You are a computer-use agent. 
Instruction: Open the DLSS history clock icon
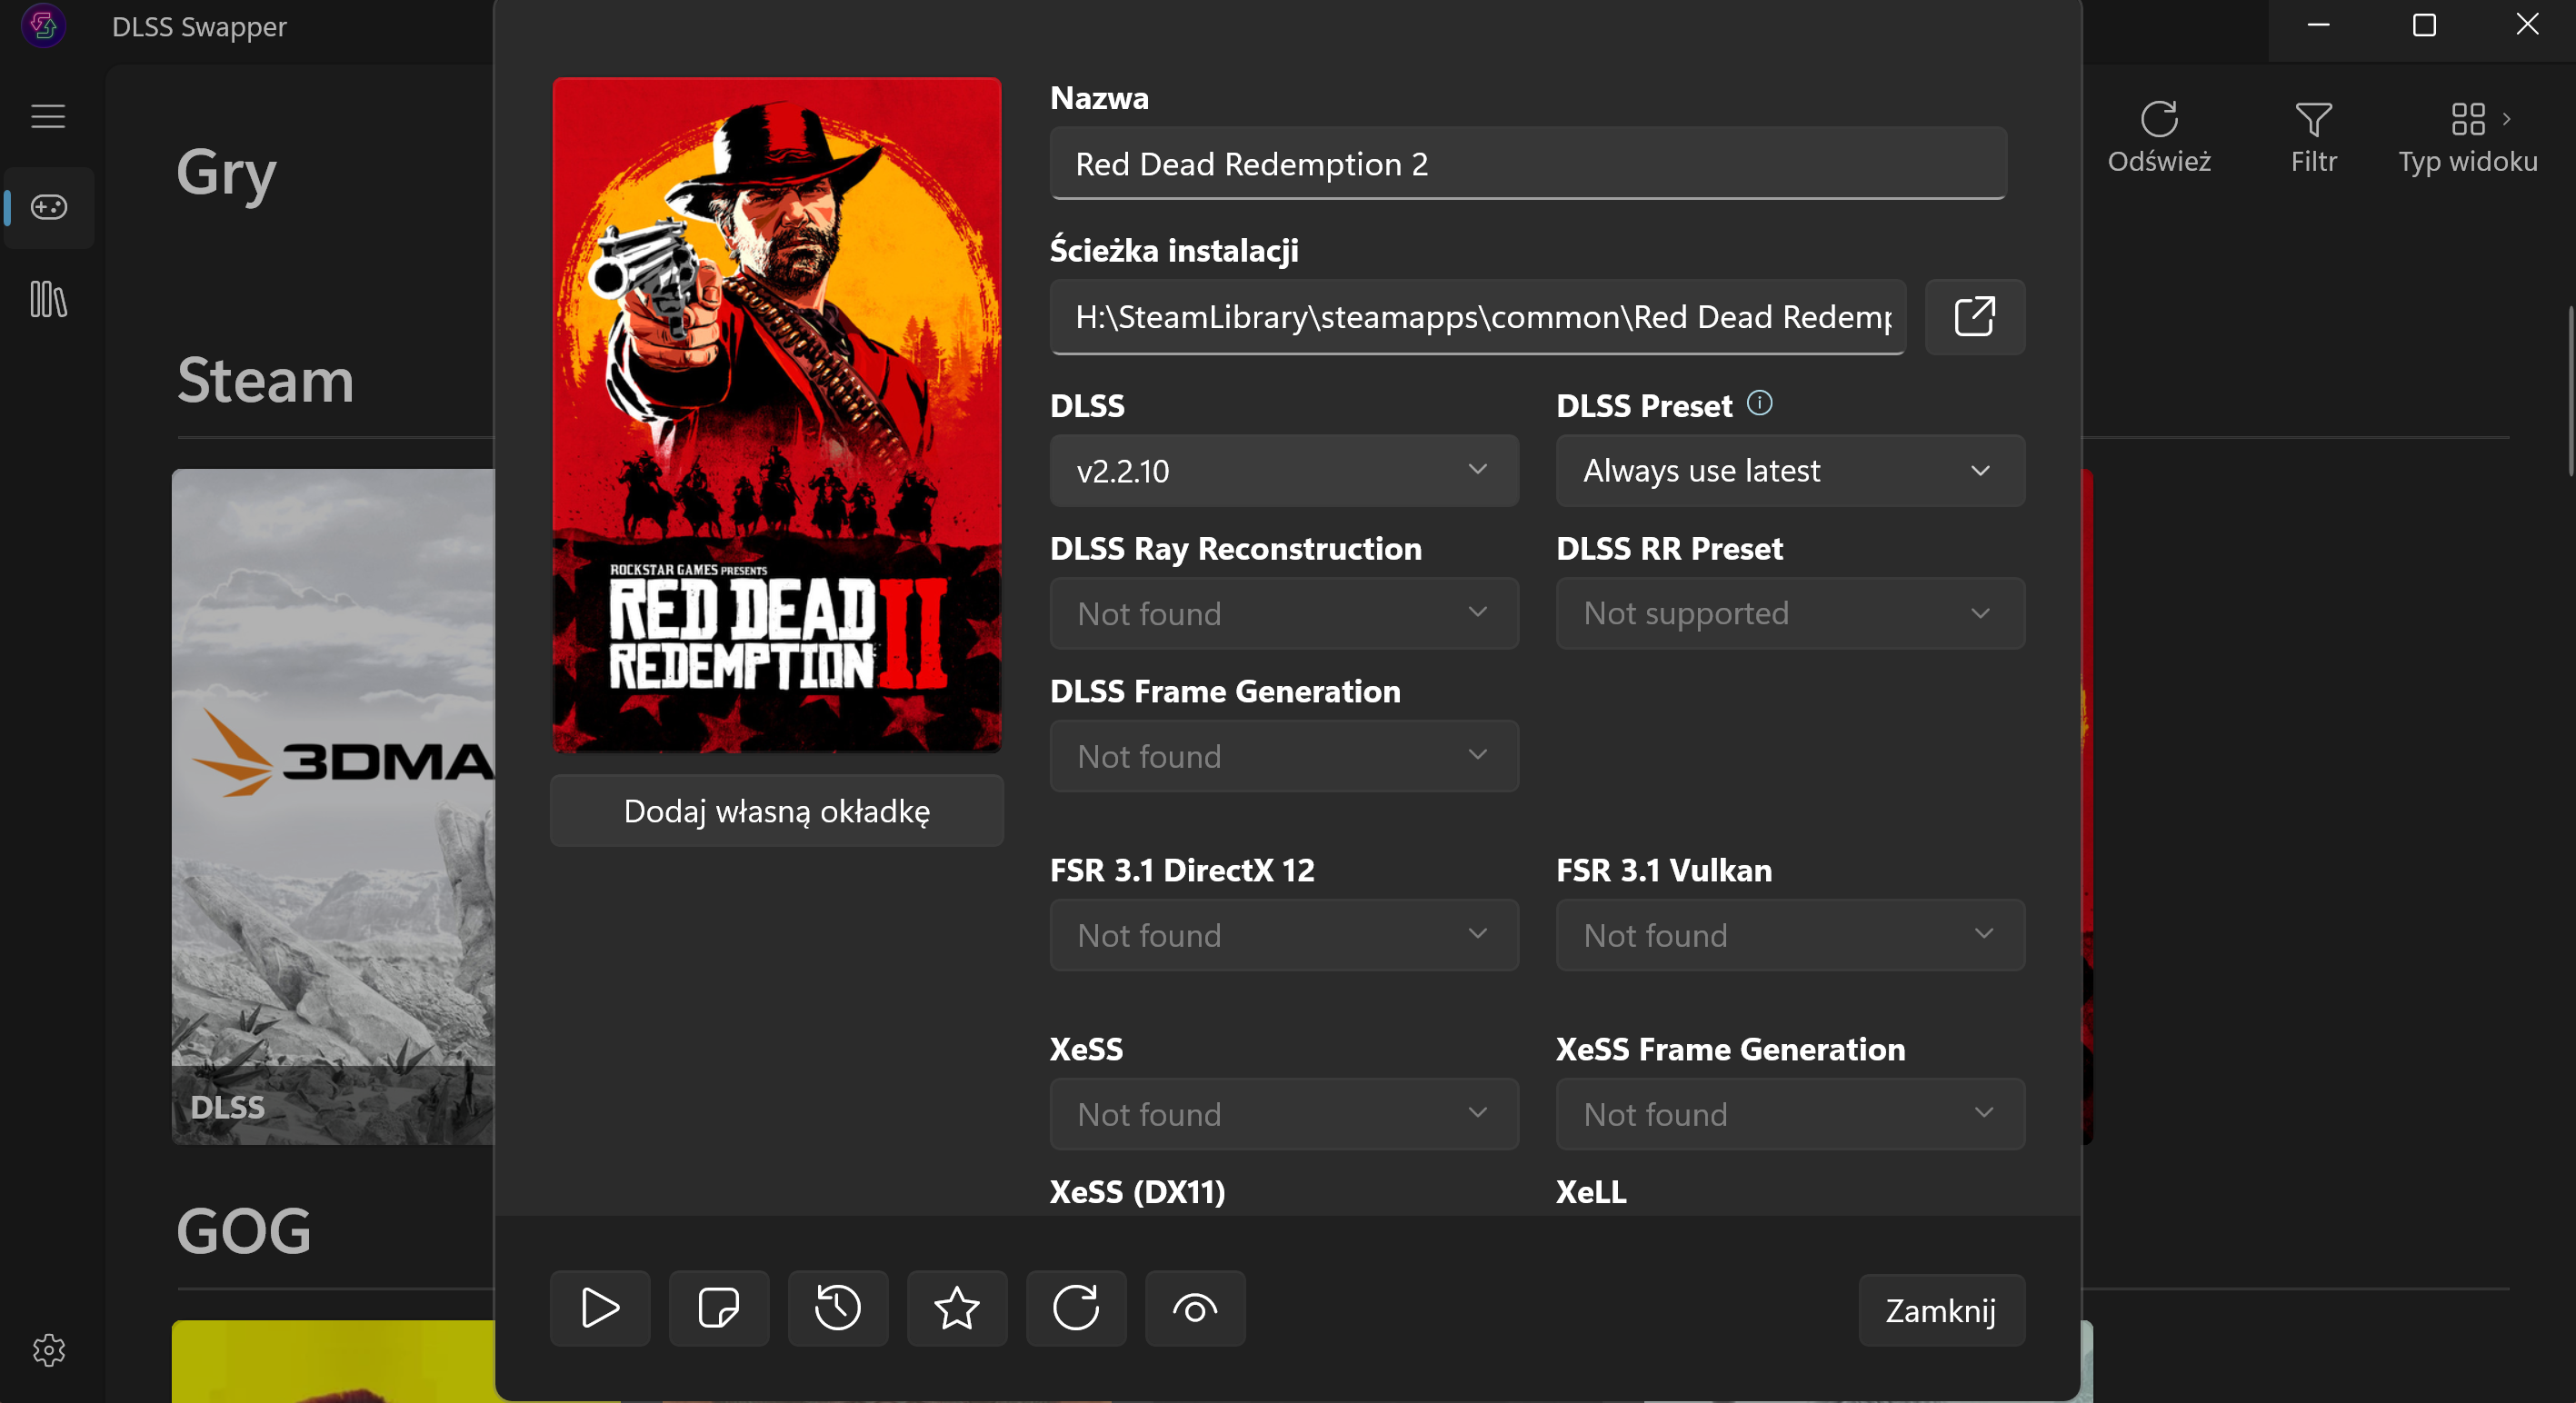point(837,1308)
